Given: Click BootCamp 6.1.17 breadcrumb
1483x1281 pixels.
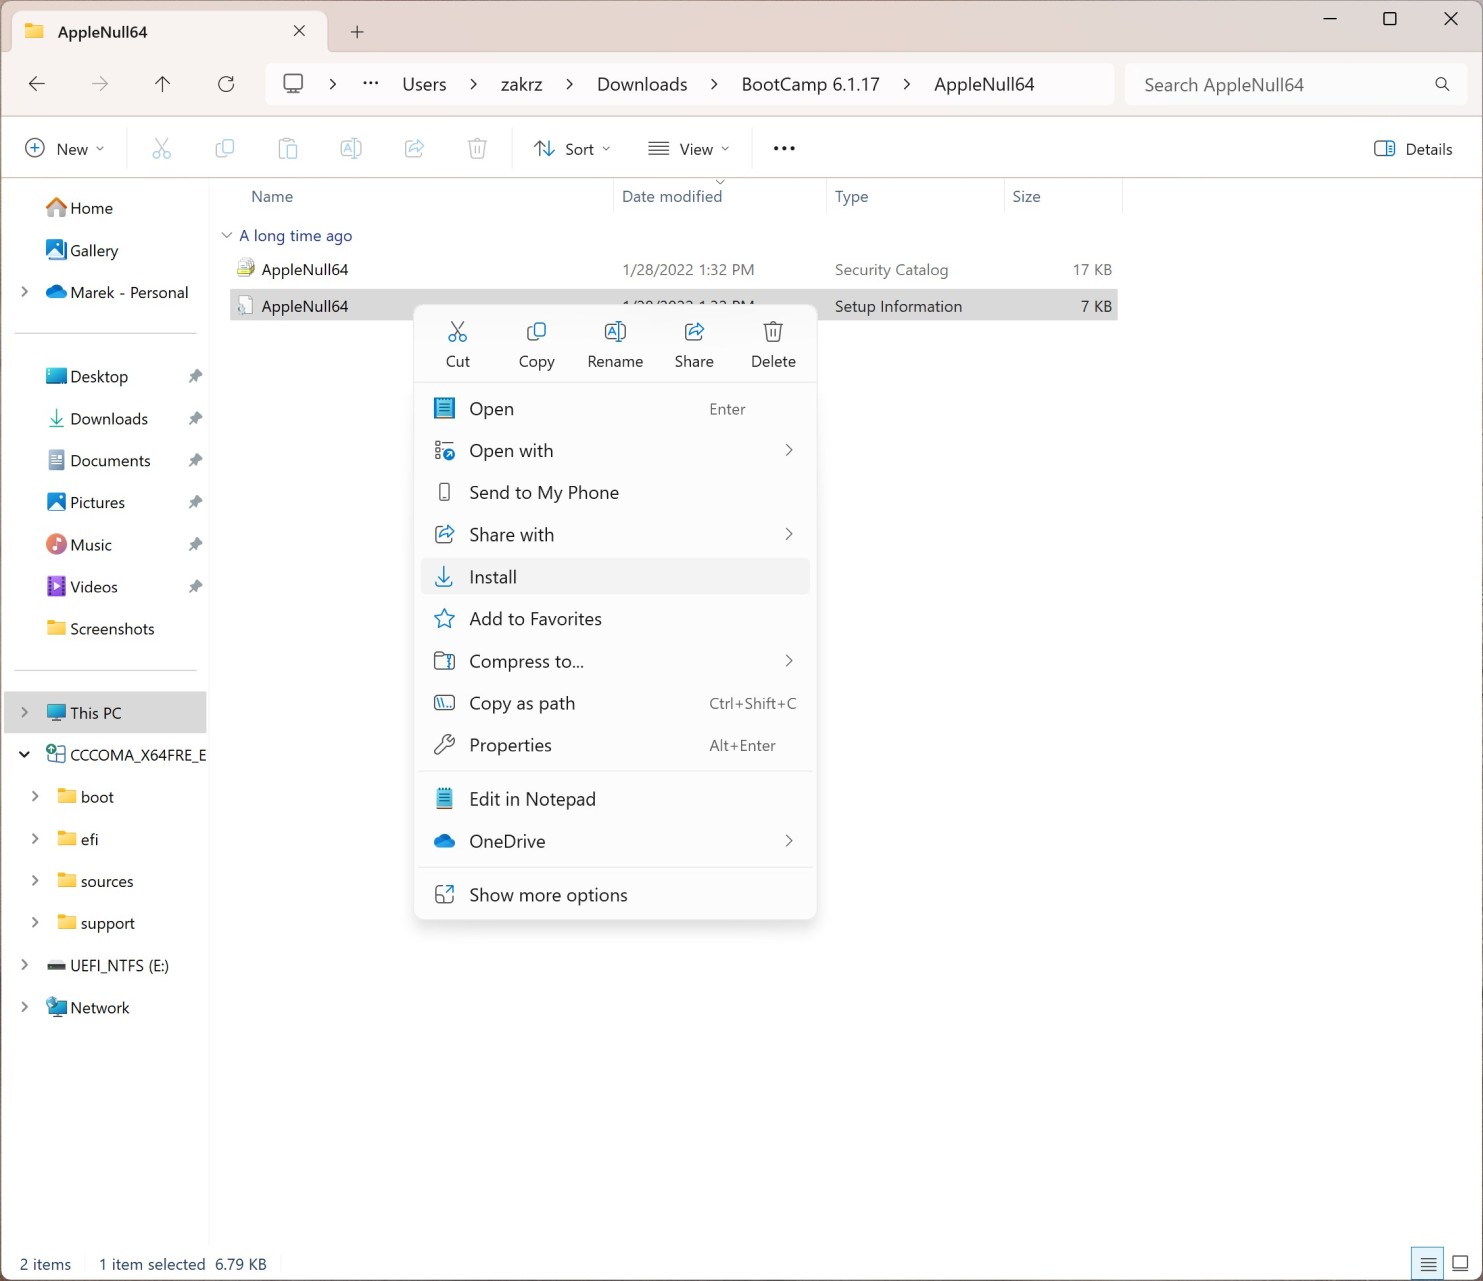Looking at the screenshot, I should [x=810, y=84].
